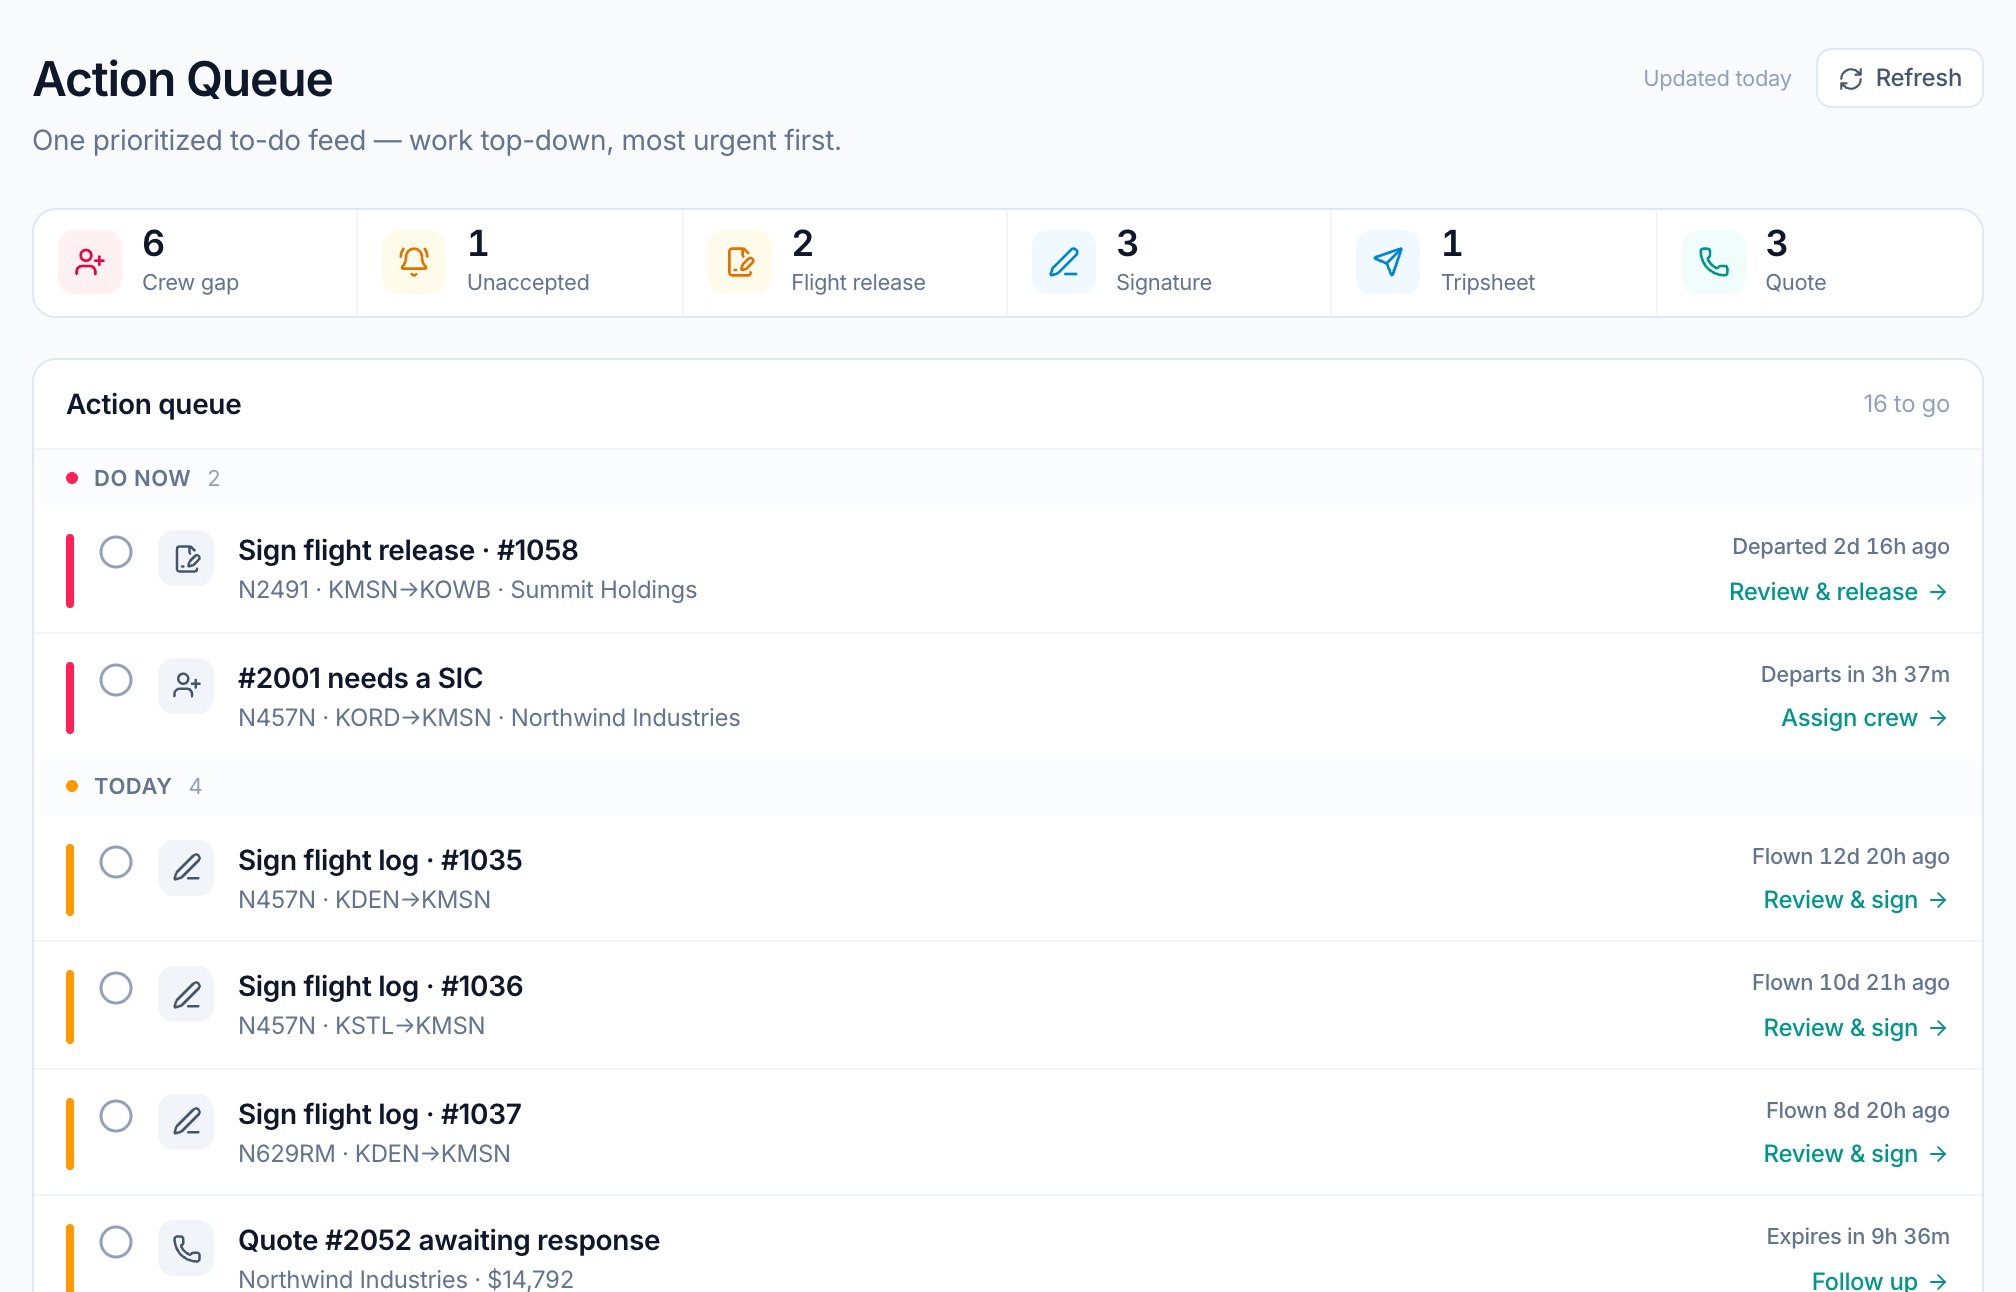This screenshot has width=2016, height=1292.
Task: Click the '16 to go' counter
Action: pos(1906,404)
